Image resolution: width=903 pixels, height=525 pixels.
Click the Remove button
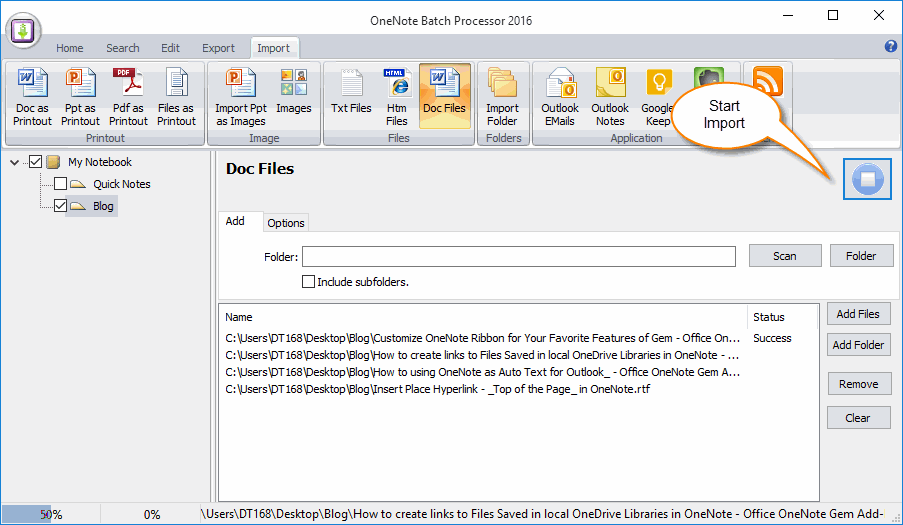pyautogui.click(x=859, y=384)
